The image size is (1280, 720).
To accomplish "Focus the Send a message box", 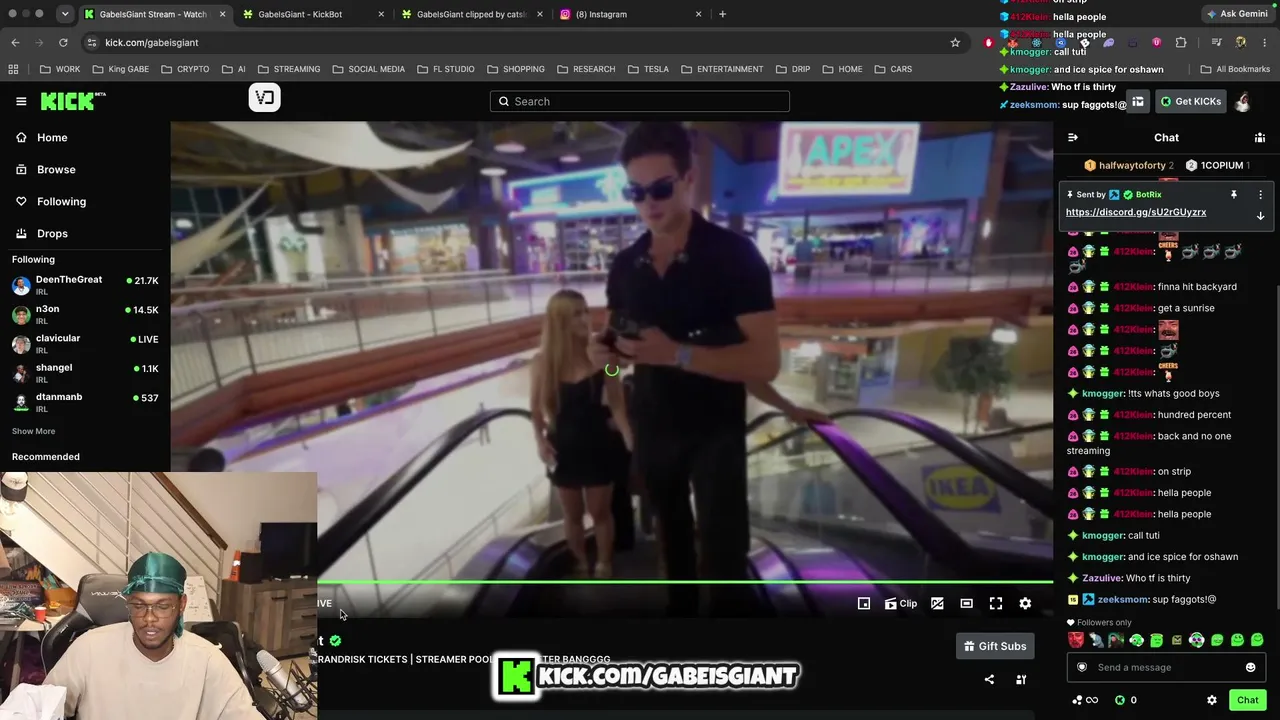I will coord(1166,667).
